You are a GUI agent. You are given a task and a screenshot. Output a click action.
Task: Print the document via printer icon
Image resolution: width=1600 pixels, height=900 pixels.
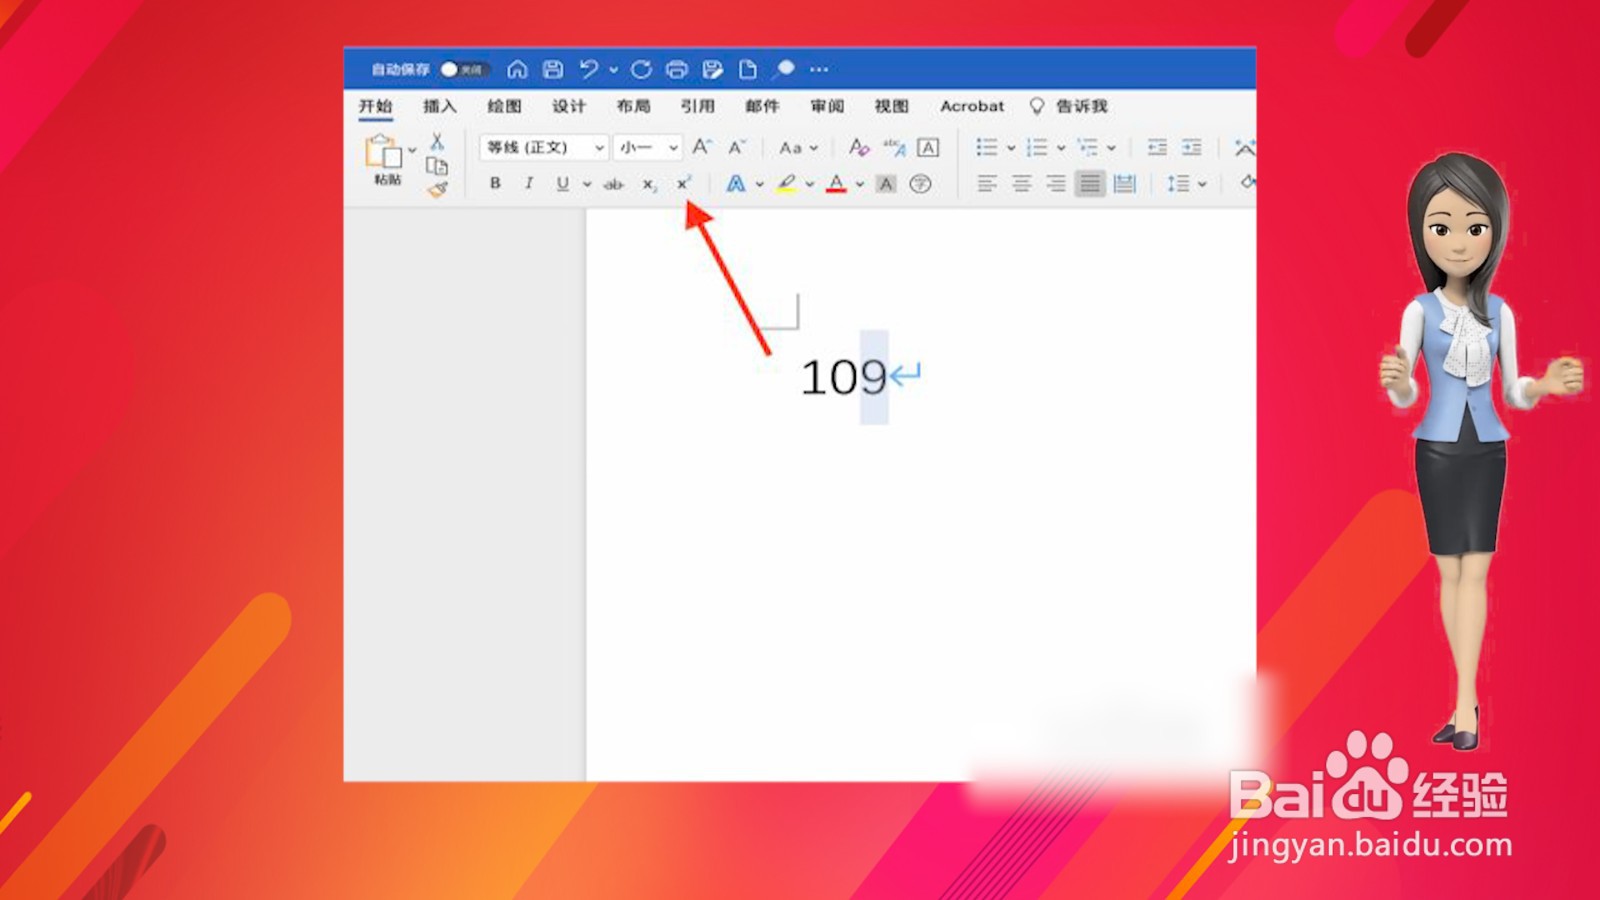pos(677,69)
